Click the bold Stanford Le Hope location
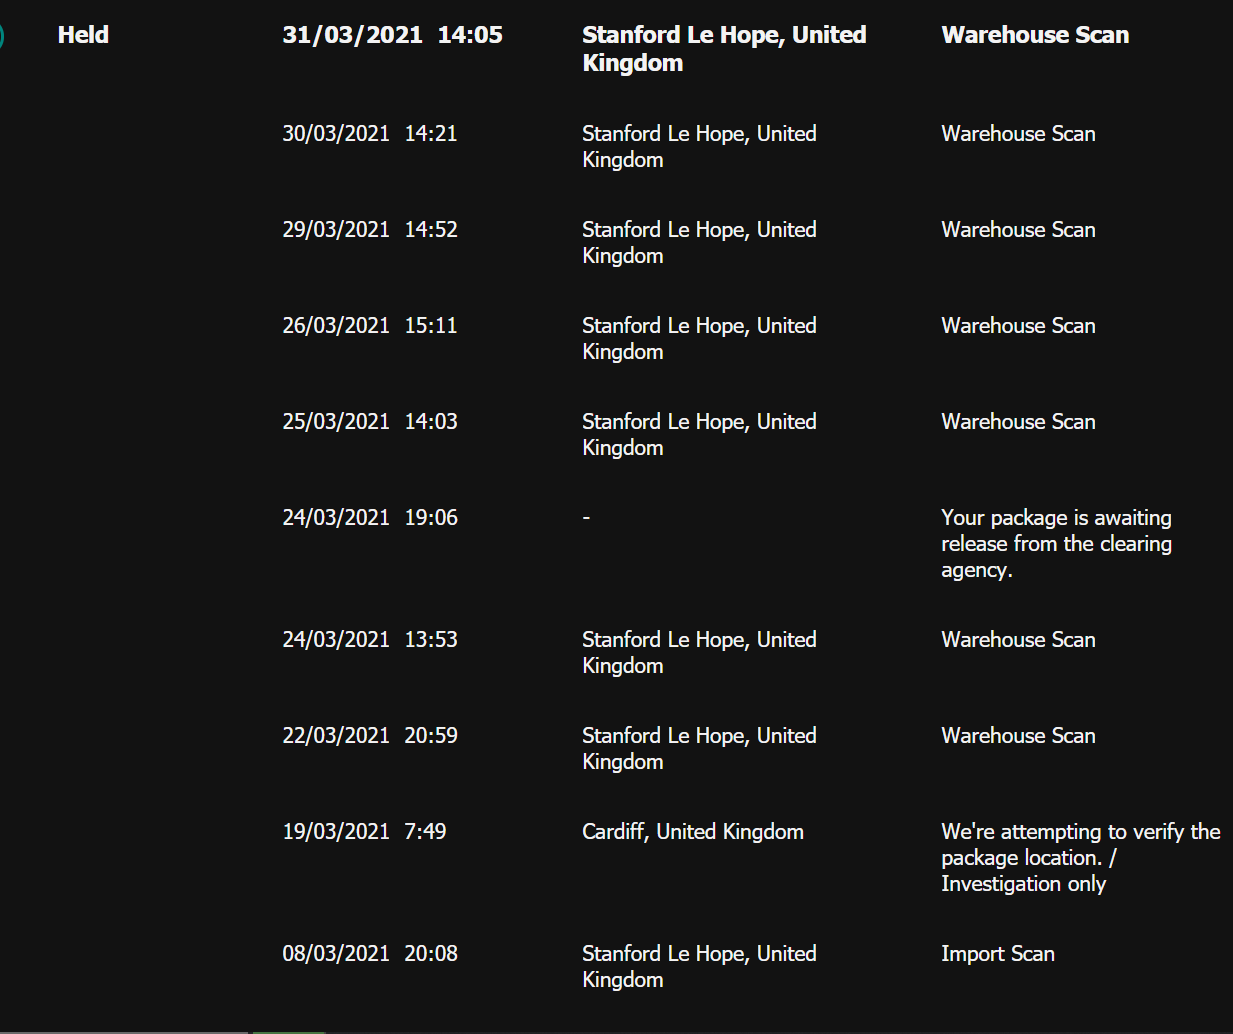The height and width of the screenshot is (1034, 1233). [x=724, y=48]
